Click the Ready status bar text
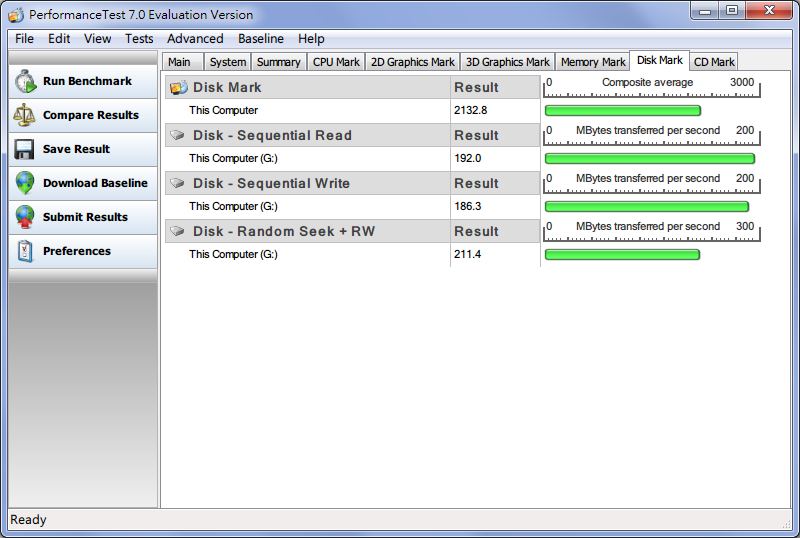The width and height of the screenshot is (800, 538). point(28,520)
